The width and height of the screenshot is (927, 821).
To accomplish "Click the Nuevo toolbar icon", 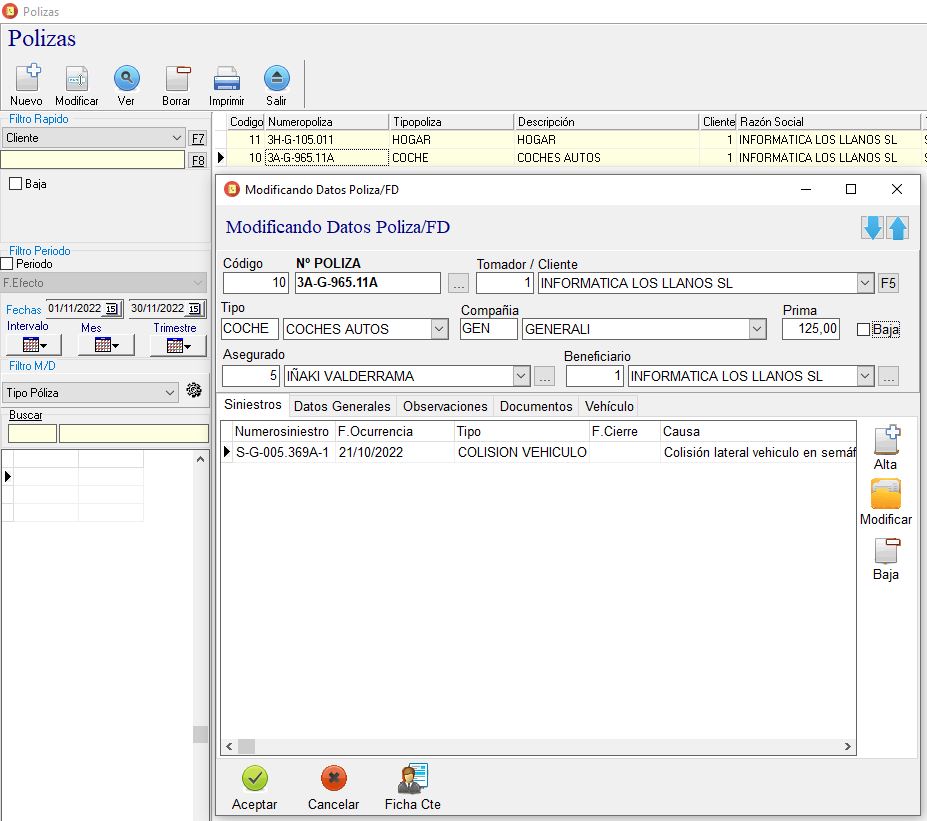I will (27, 78).
